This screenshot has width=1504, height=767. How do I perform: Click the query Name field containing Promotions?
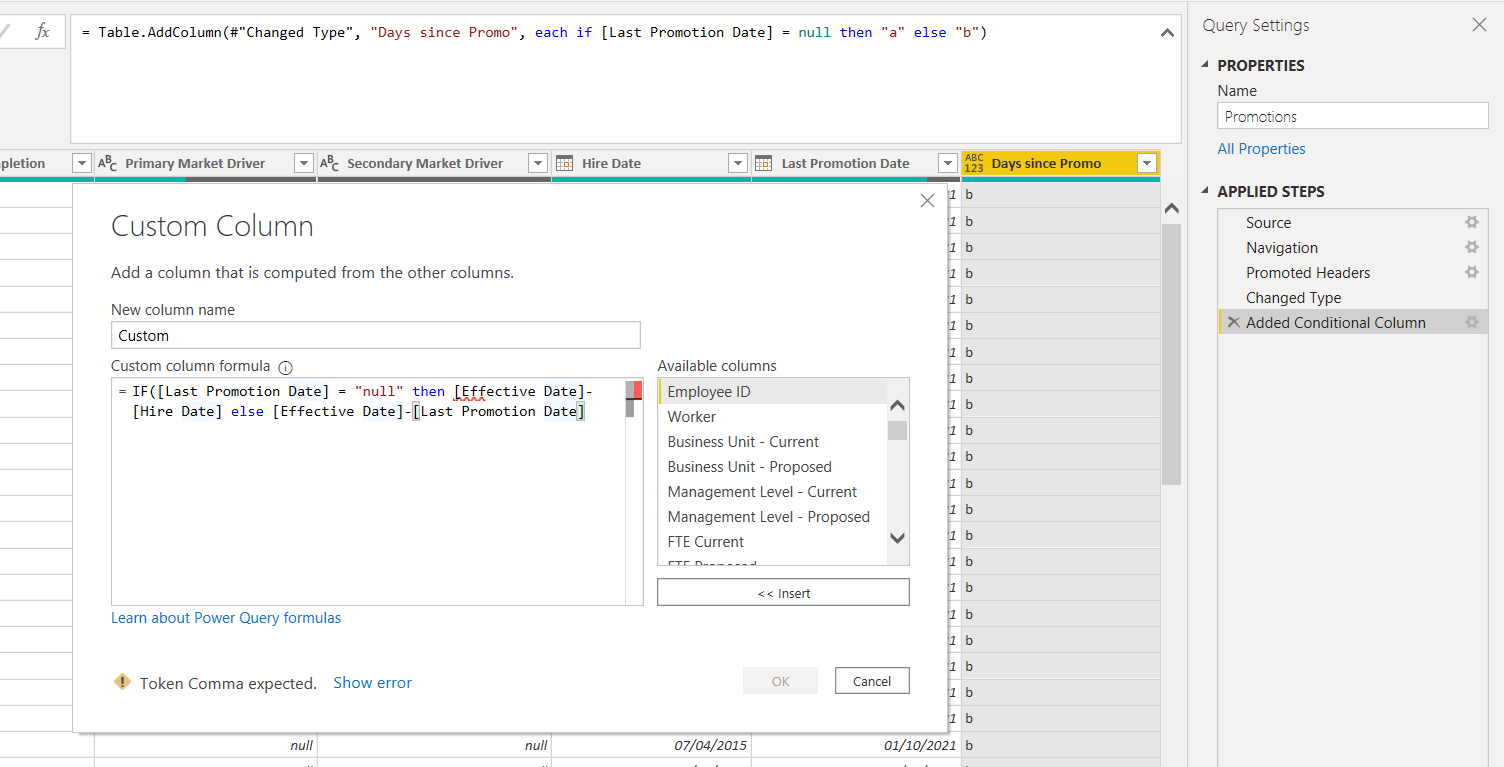[x=1352, y=116]
